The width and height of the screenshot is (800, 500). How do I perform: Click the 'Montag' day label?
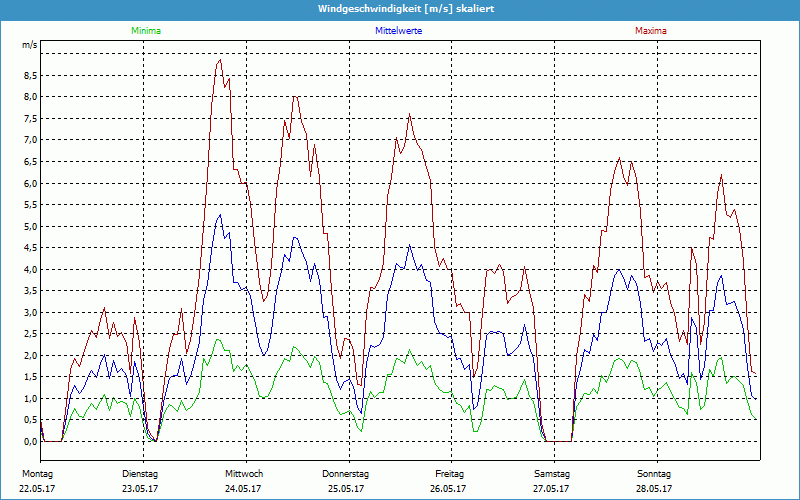(x=37, y=474)
